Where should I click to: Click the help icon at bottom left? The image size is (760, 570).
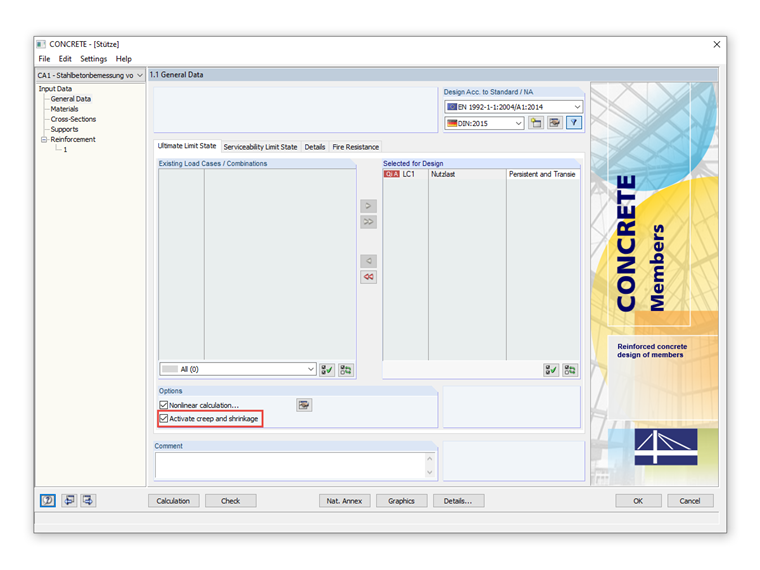tap(48, 500)
